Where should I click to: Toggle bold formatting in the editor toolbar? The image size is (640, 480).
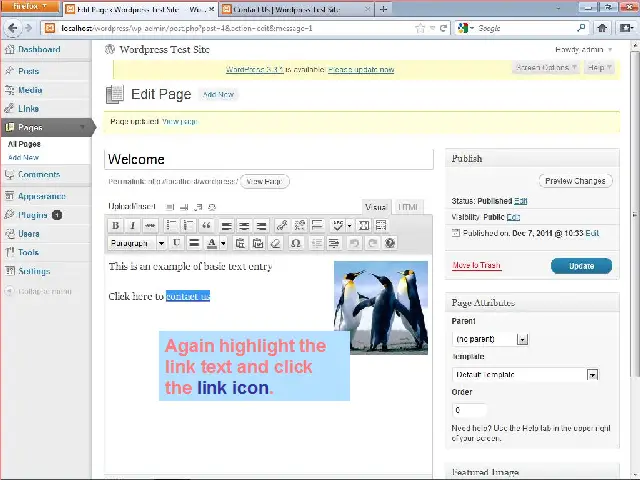click(x=116, y=225)
